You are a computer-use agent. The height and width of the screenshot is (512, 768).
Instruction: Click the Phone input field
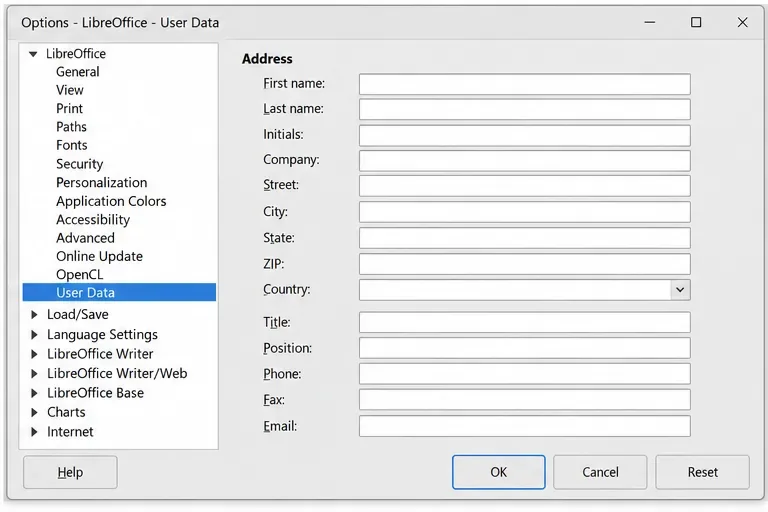coord(525,374)
